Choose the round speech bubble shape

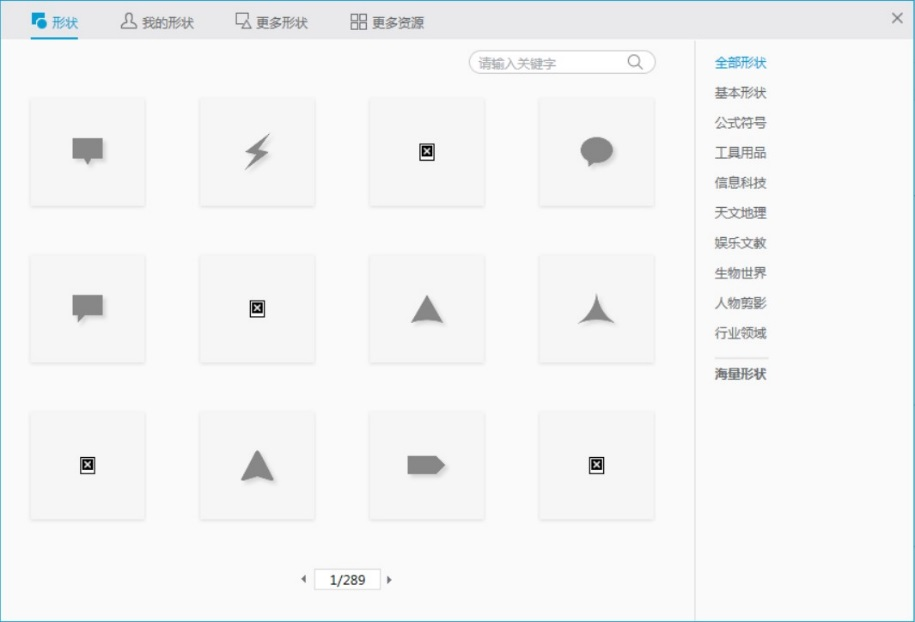[x=596, y=152]
